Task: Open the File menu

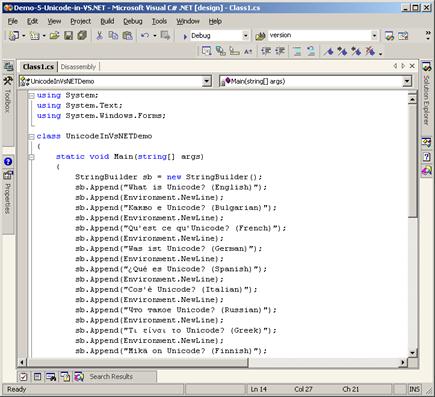Action: (x=12, y=21)
